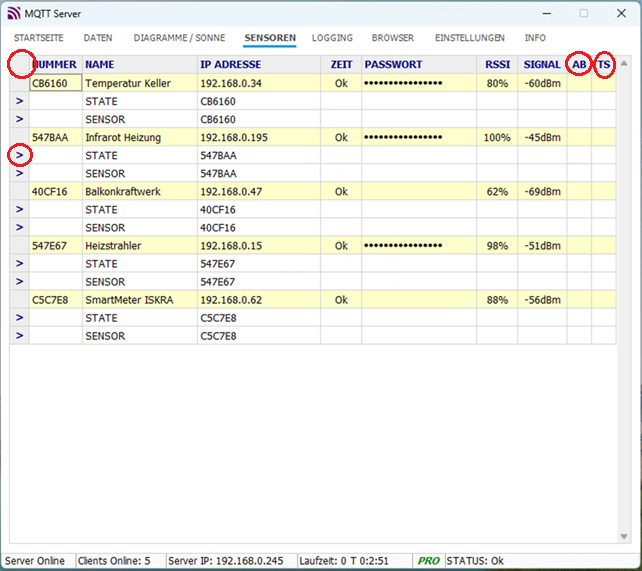The width and height of the screenshot is (642, 571).
Task: Click the TS column header
Action: [x=604, y=65]
